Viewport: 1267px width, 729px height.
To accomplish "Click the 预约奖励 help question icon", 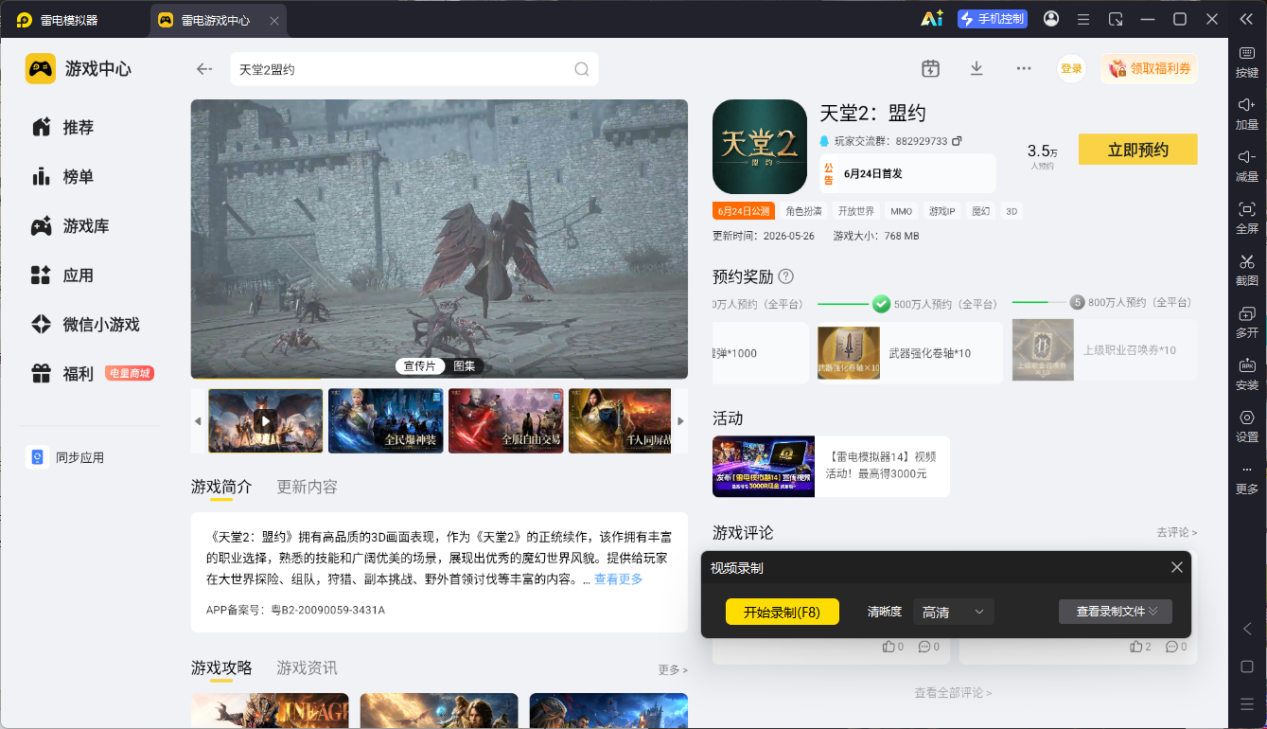I will 786,276.
